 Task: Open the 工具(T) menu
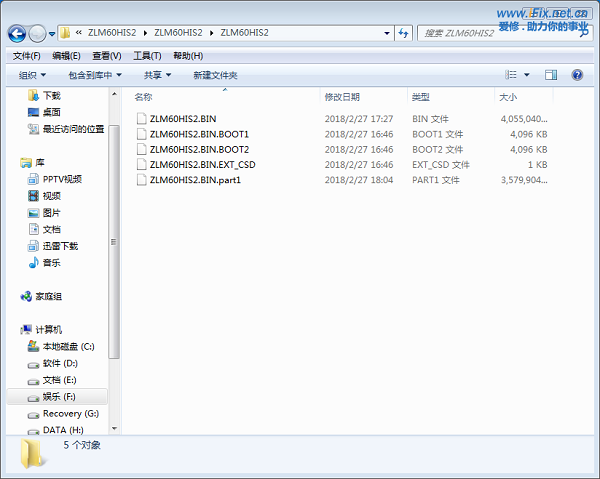pos(147,56)
